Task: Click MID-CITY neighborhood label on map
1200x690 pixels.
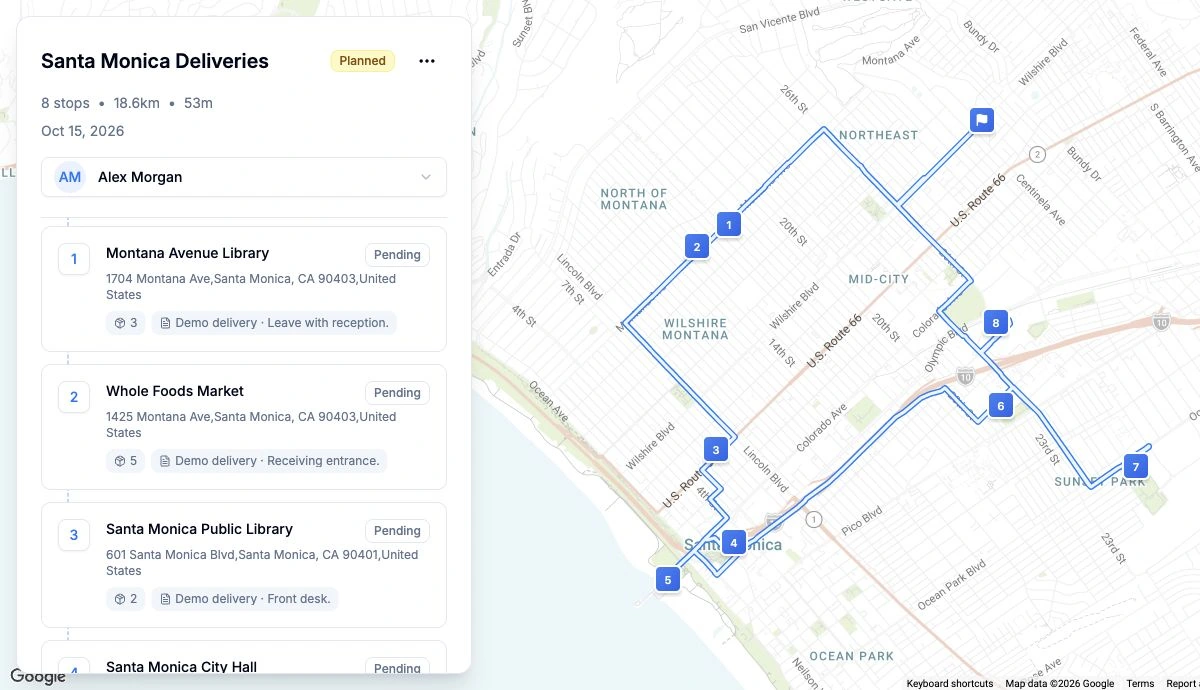Action: [x=879, y=279]
